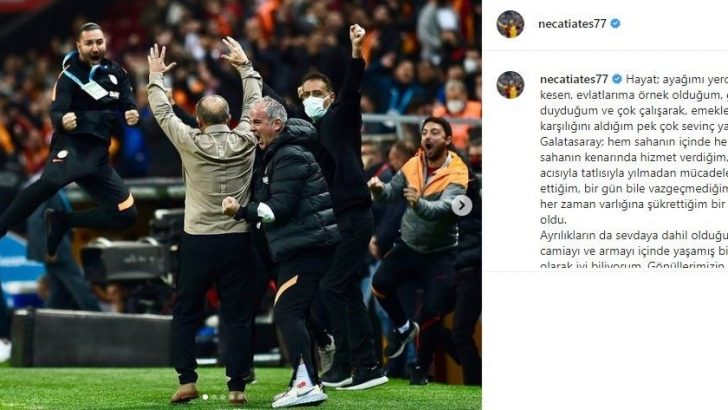Click the verified badge in post header
This screenshot has width=728, height=410.
coord(615,23)
